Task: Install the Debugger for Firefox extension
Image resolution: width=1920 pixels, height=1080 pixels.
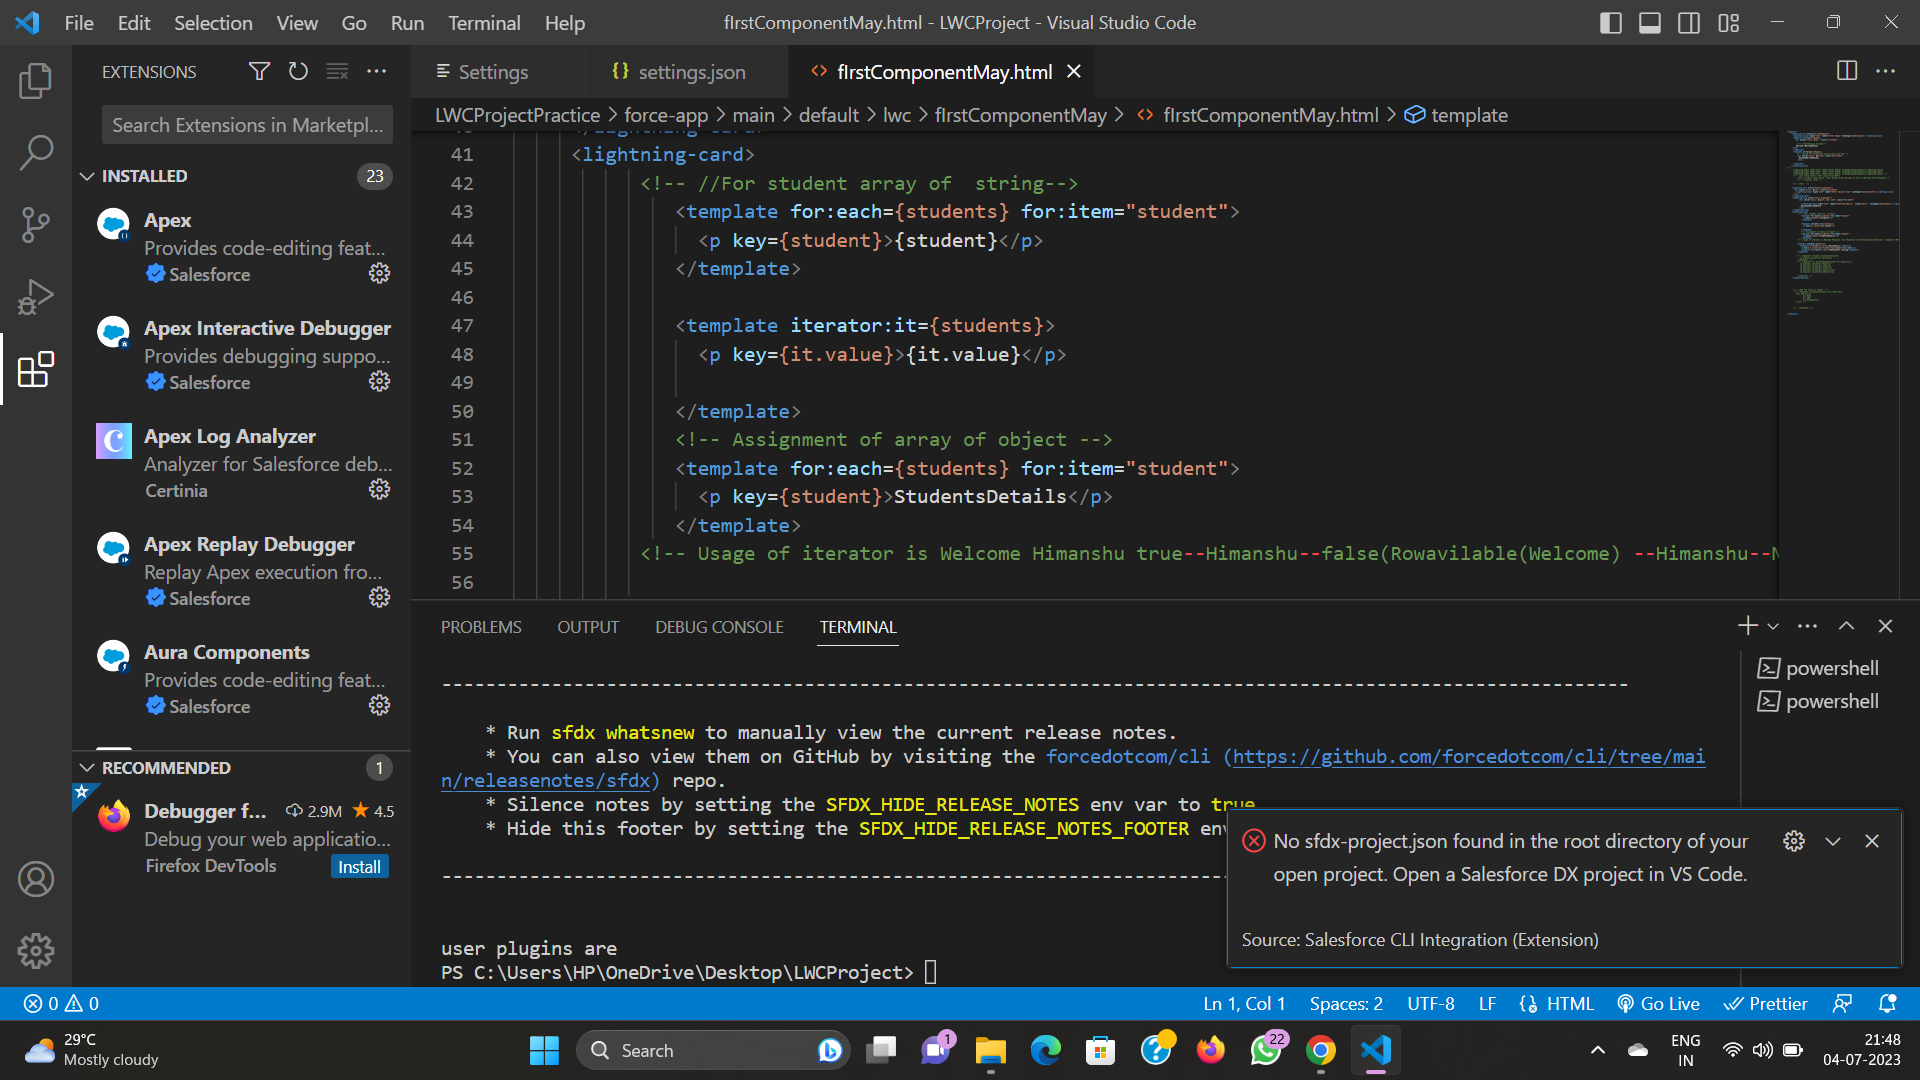Action: tap(359, 867)
